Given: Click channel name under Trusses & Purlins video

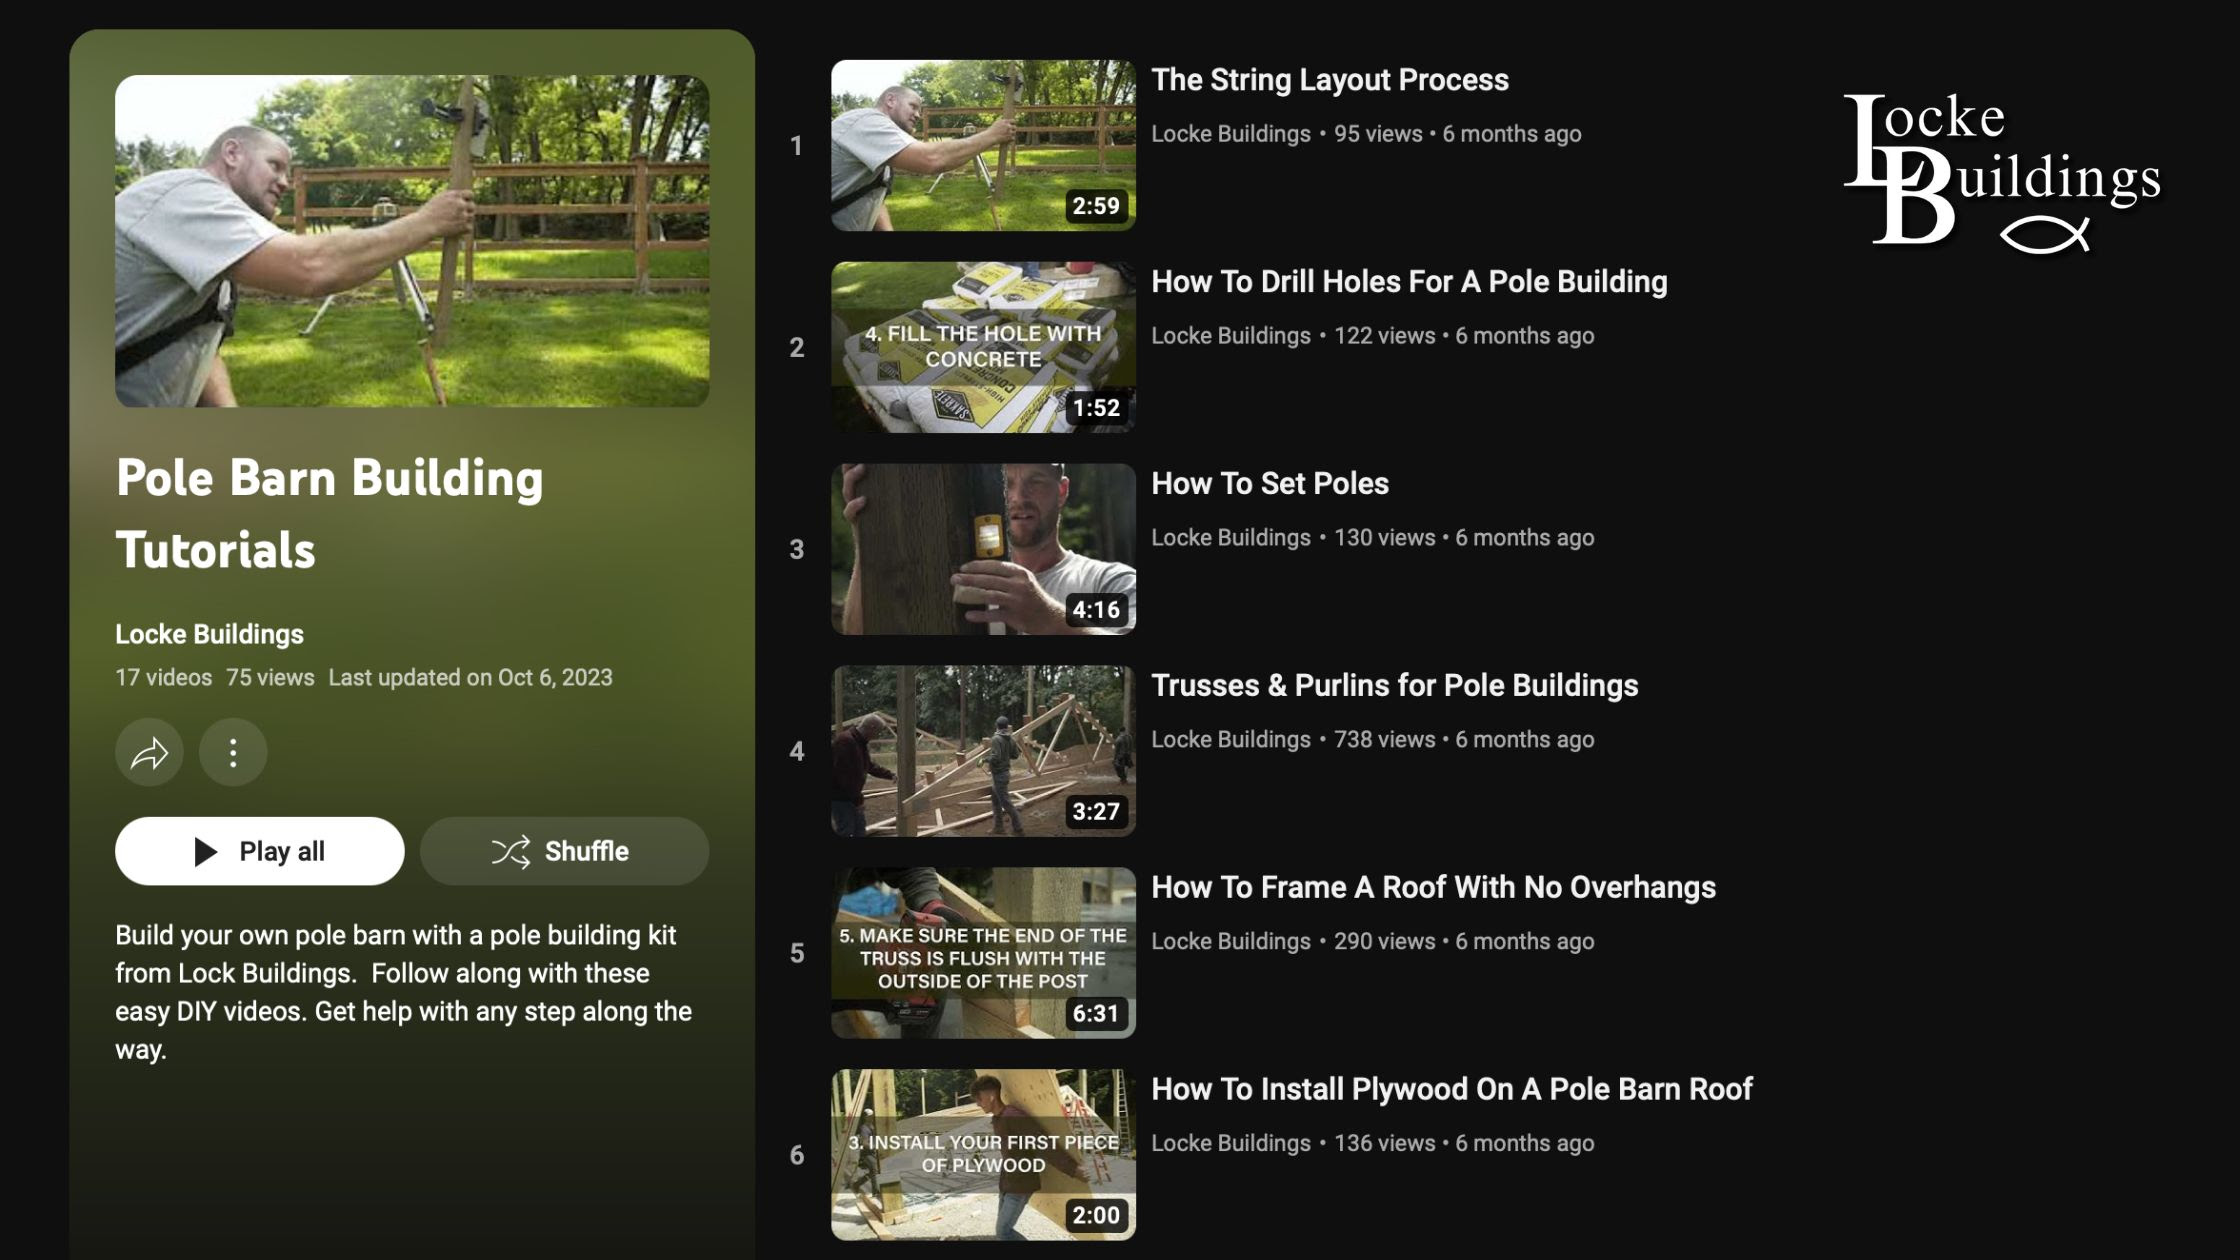Looking at the screenshot, I should [x=1230, y=740].
